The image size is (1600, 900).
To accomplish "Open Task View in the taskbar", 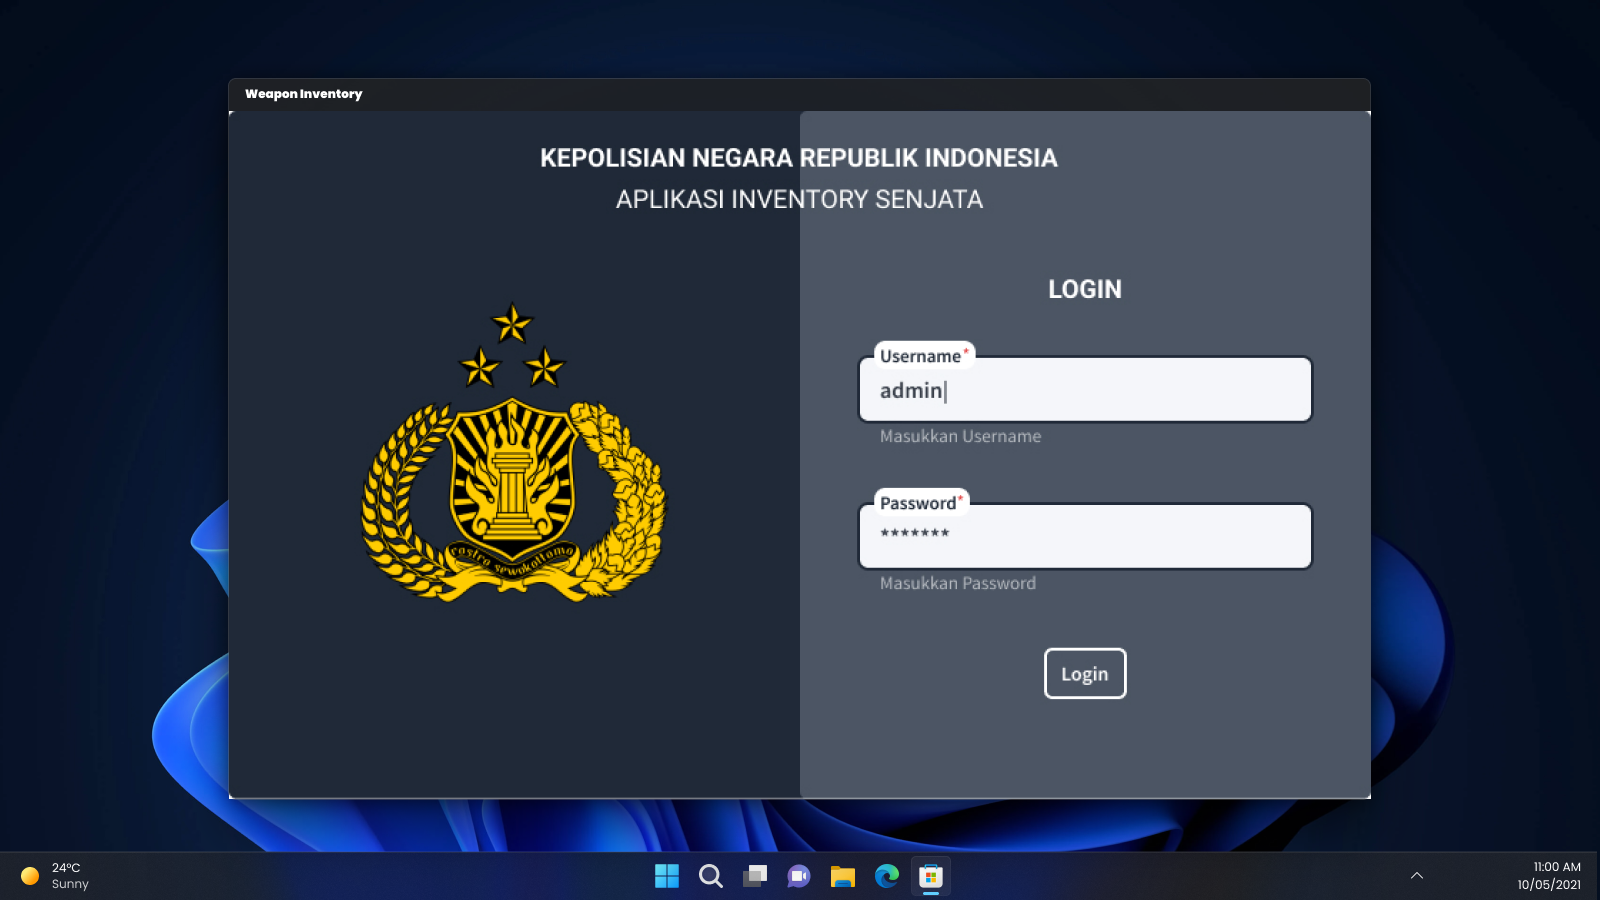I will pos(755,876).
